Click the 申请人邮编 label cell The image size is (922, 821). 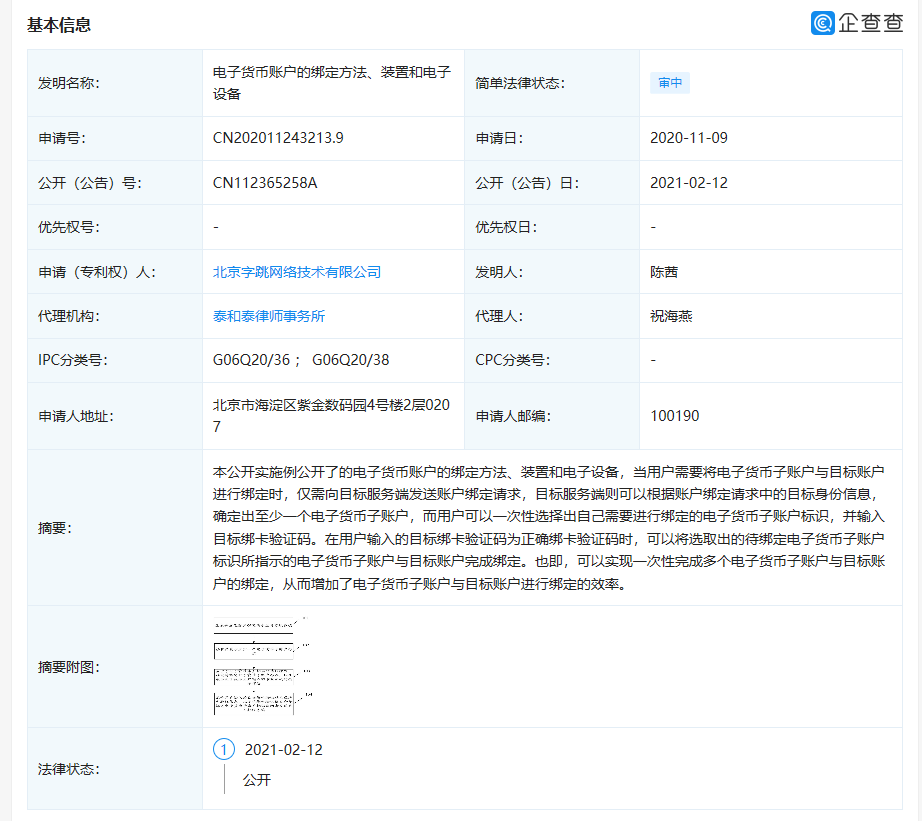pos(552,416)
